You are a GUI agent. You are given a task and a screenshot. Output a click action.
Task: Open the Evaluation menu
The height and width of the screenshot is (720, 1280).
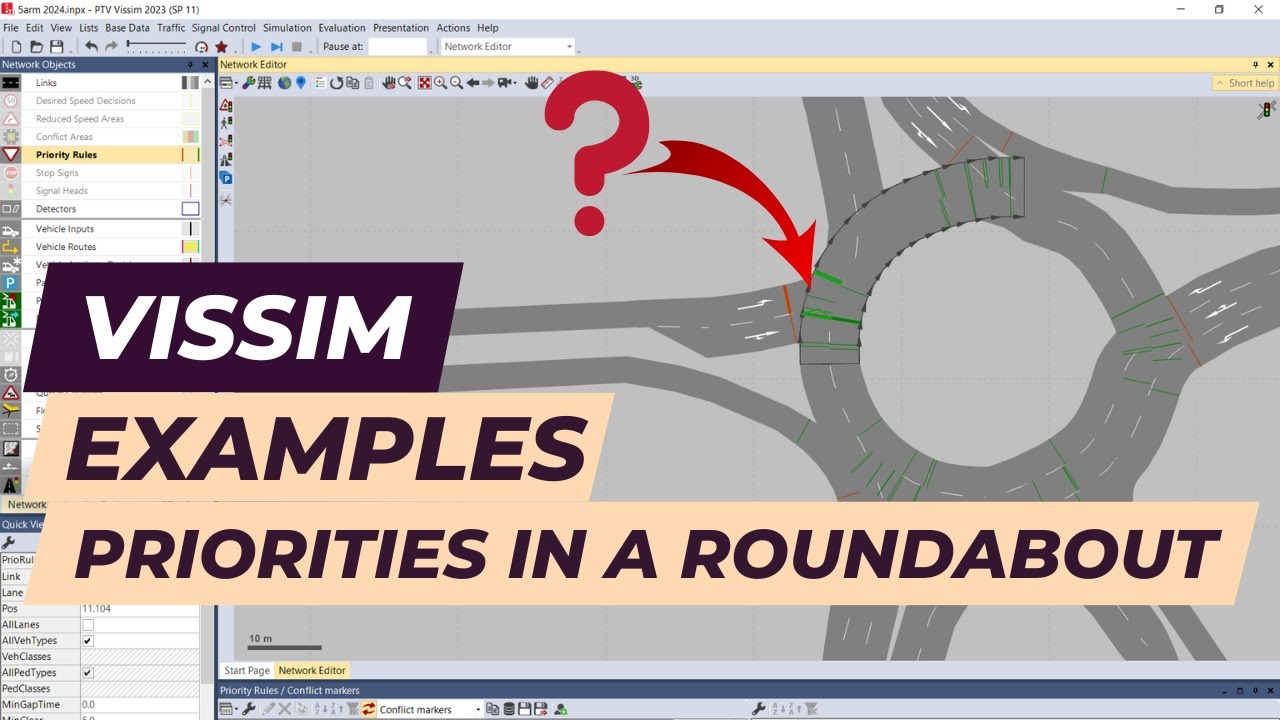tap(342, 28)
